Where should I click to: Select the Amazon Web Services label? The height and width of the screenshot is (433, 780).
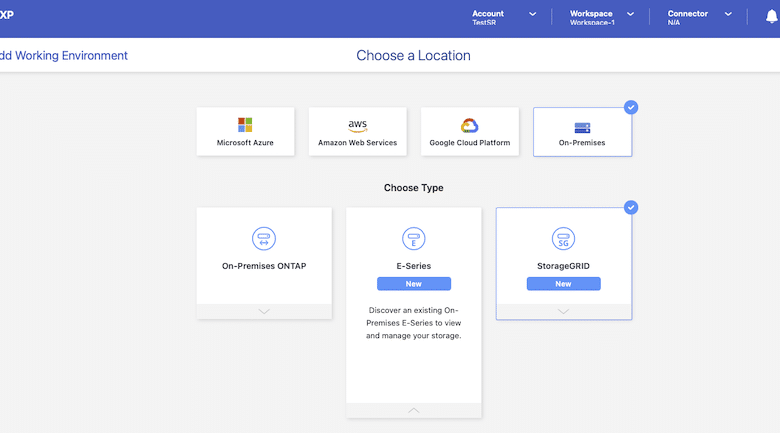coord(357,143)
